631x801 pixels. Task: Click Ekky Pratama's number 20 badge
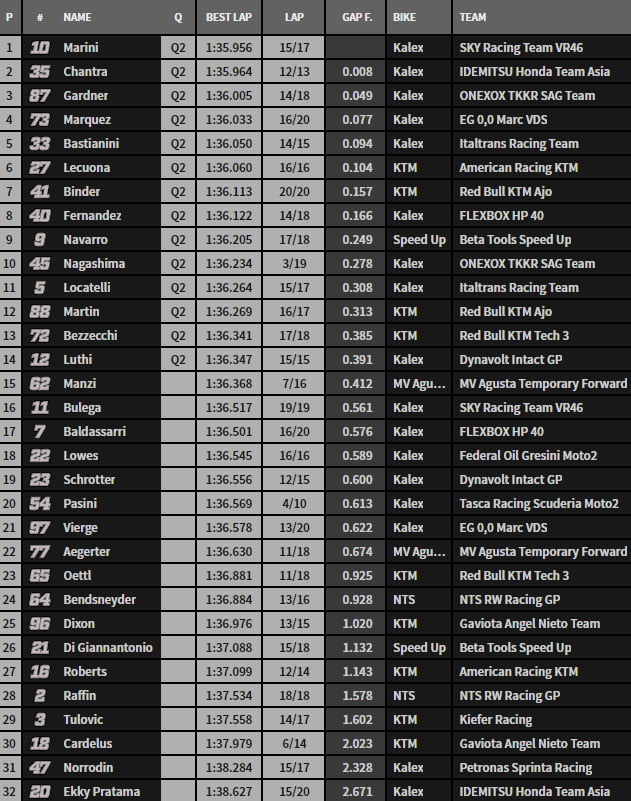41,791
